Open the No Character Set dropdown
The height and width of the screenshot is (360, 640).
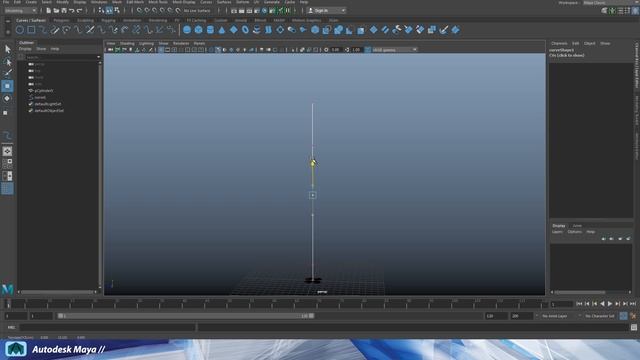[600, 316]
